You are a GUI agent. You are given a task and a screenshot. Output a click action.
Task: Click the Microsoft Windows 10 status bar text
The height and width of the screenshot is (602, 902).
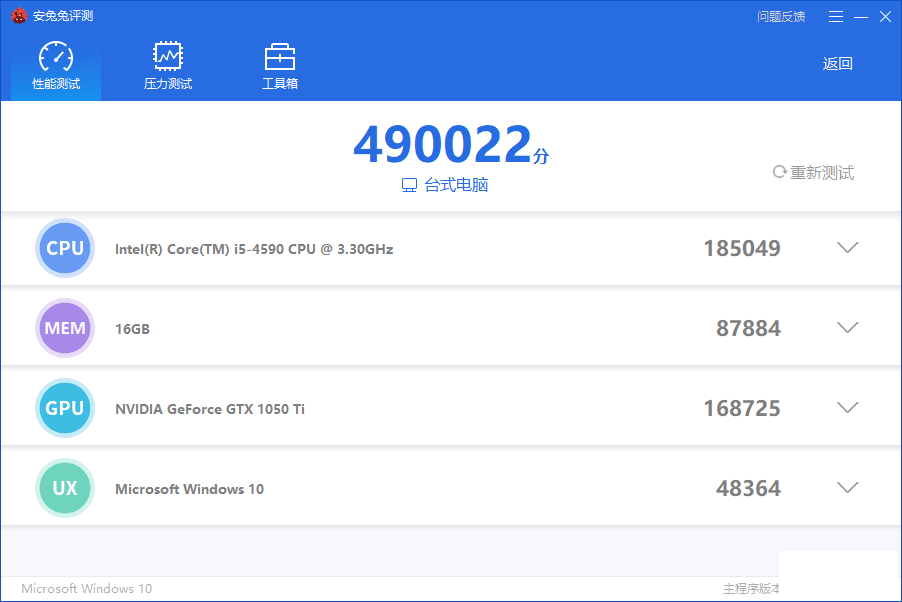pos(86,589)
